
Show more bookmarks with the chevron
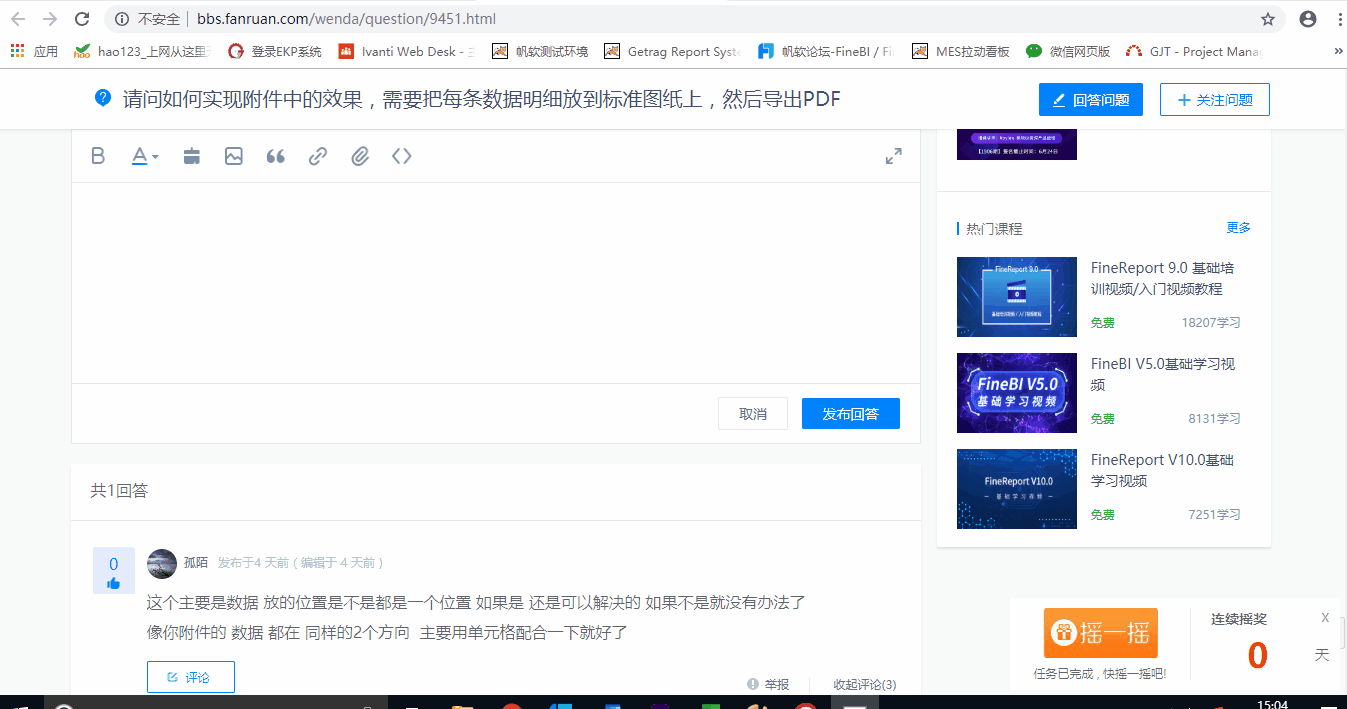coord(1338,51)
